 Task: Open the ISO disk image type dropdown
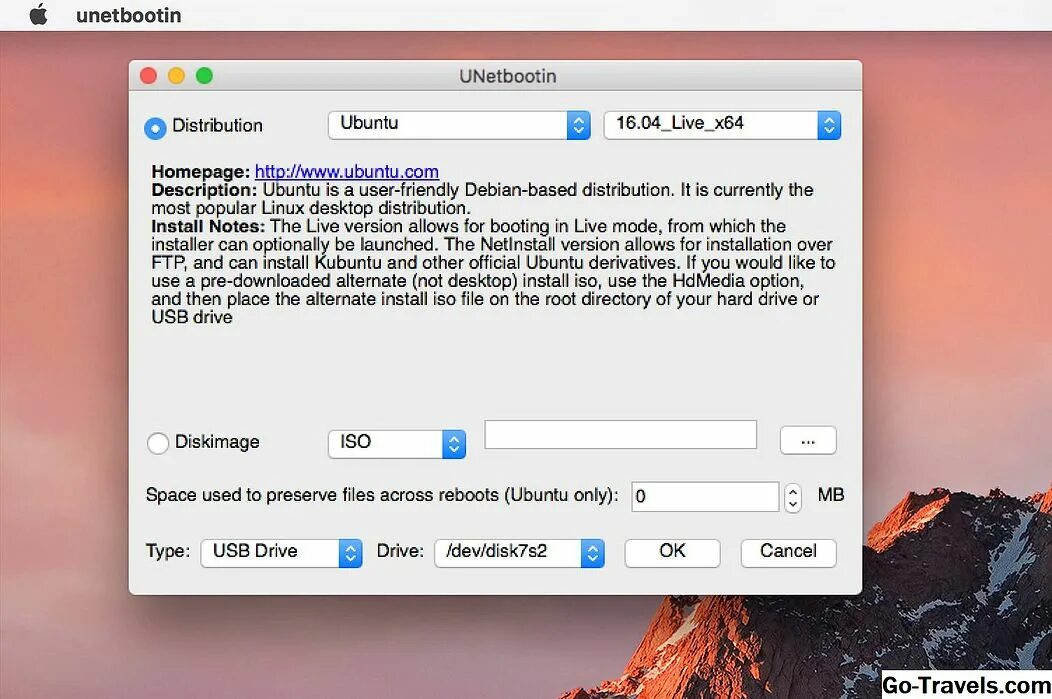pyautogui.click(x=397, y=443)
